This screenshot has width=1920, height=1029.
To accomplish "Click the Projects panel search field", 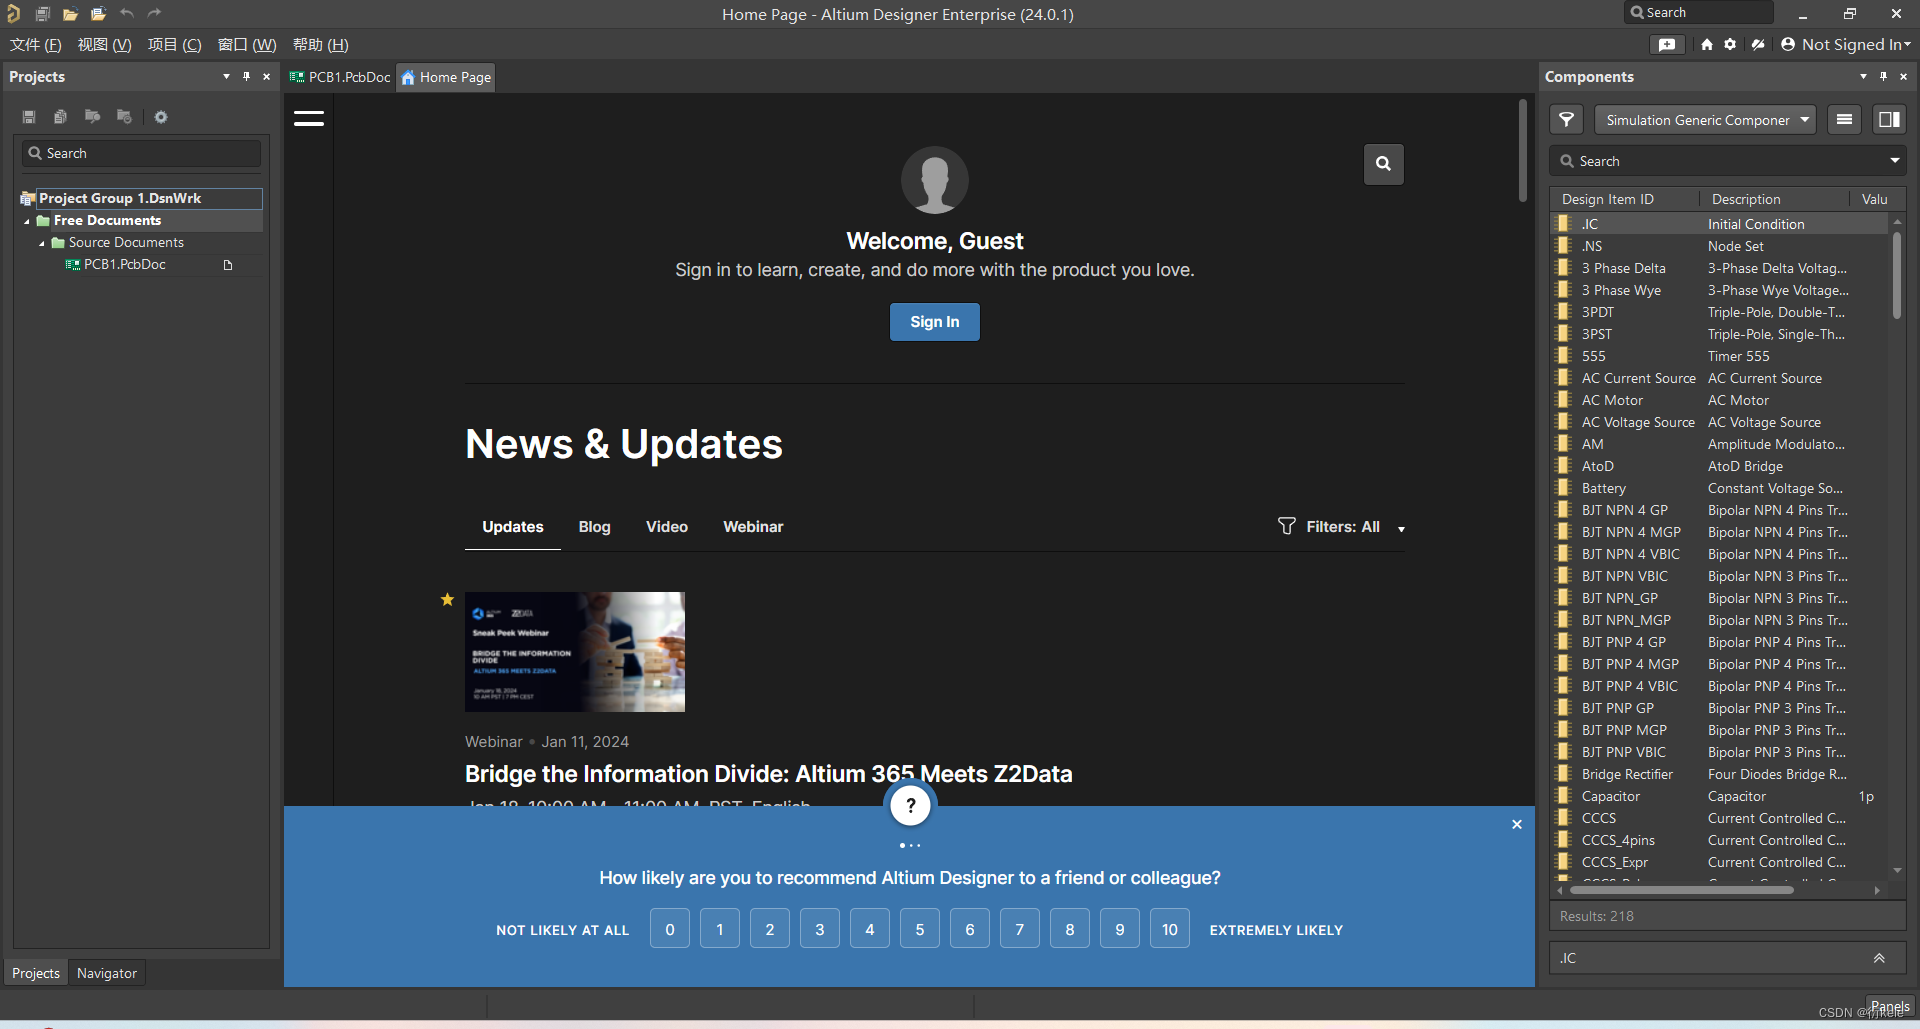I will tap(142, 153).
